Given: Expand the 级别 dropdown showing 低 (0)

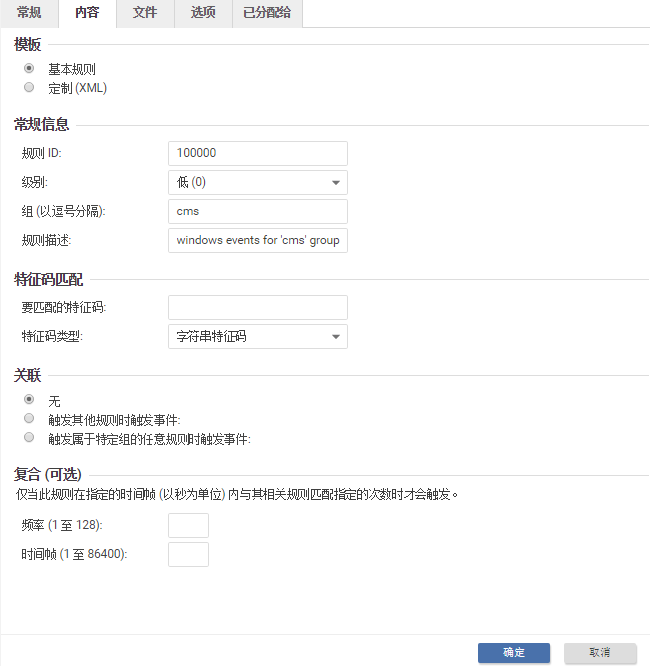Looking at the screenshot, I should coord(258,182).
